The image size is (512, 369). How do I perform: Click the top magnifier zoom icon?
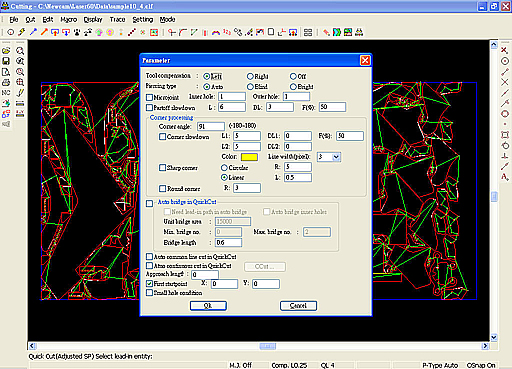20,51
